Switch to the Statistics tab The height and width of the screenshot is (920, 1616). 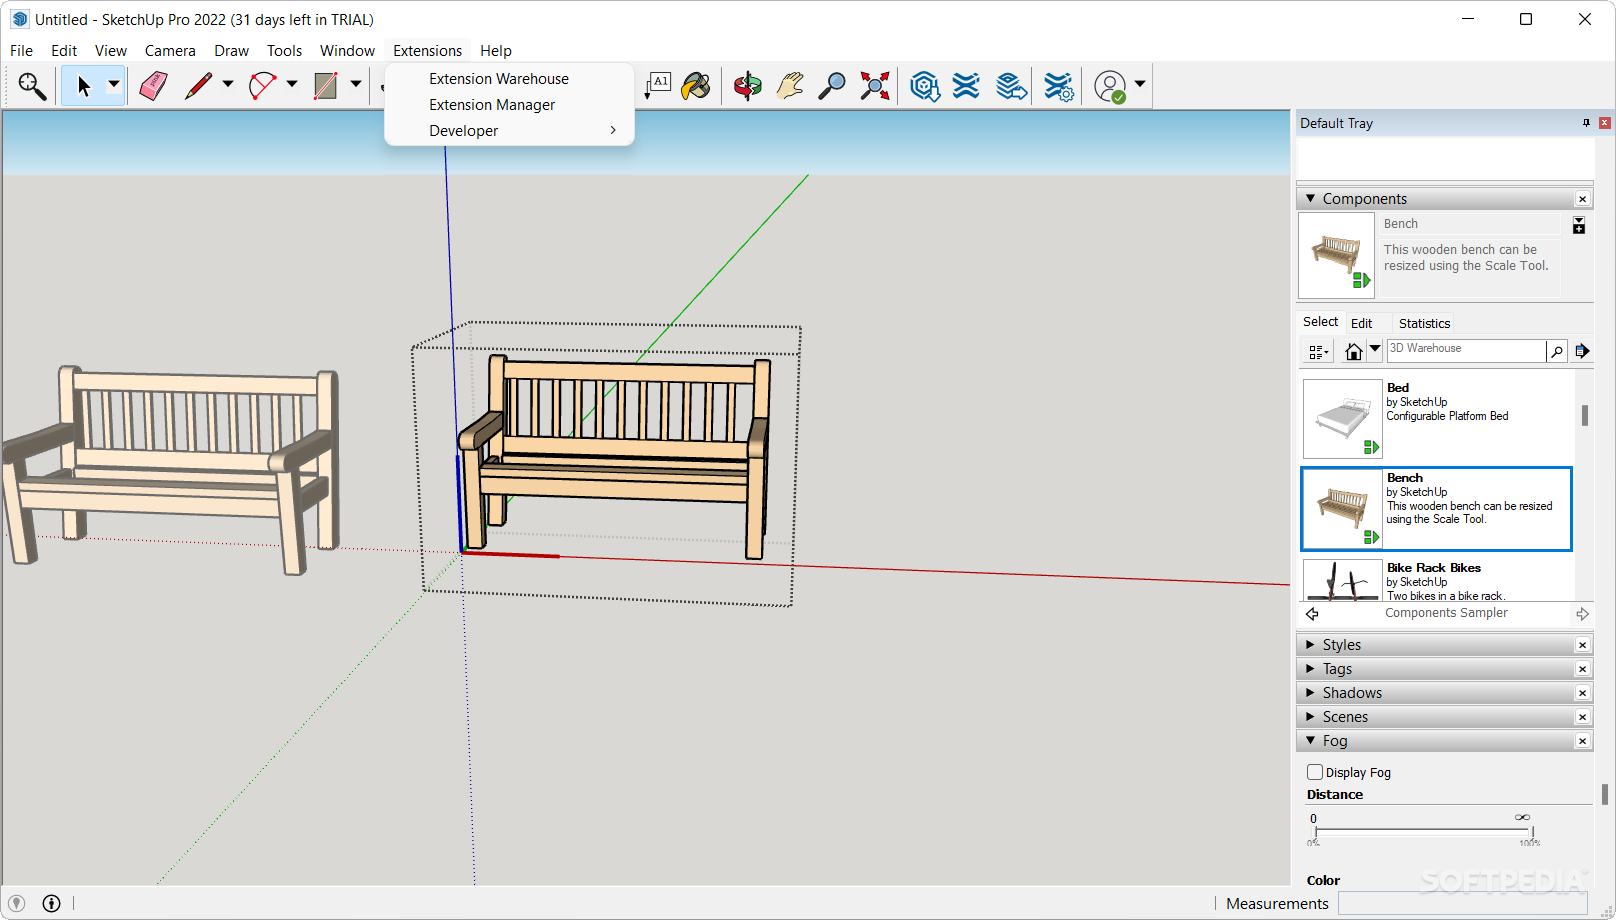click(1424, 323)
